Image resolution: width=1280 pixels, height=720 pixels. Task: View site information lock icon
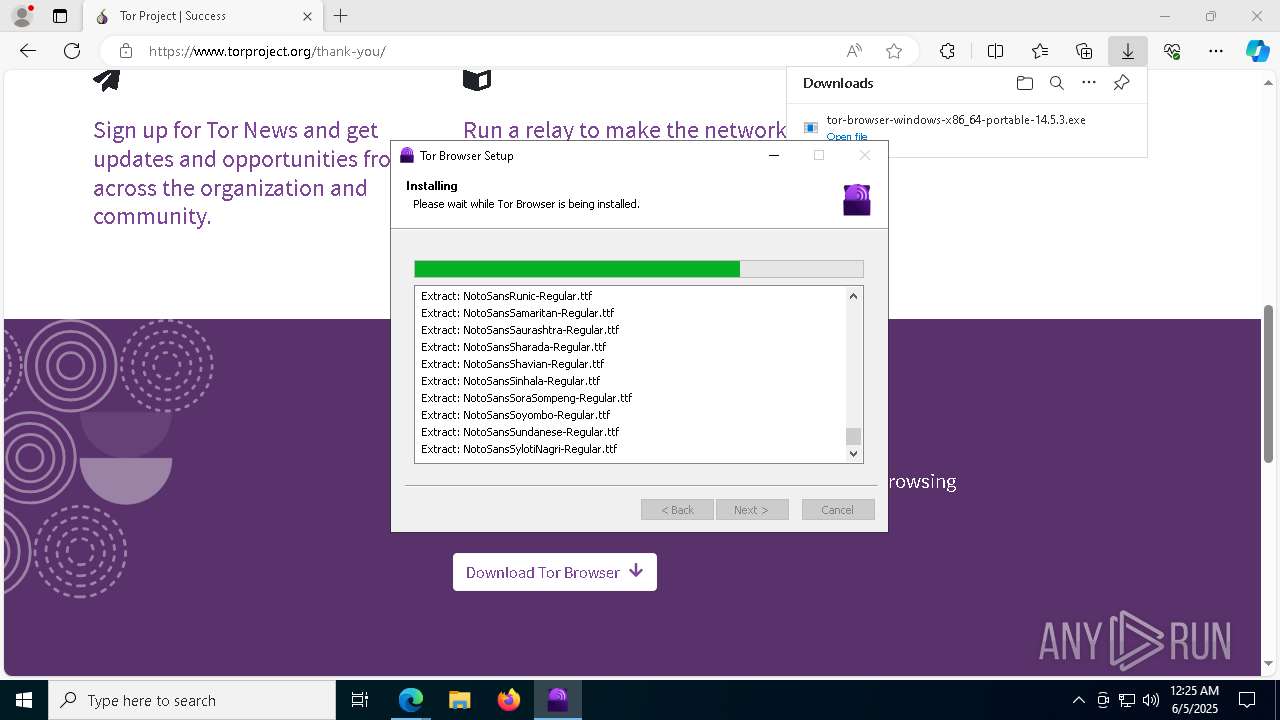pos(125,51)
